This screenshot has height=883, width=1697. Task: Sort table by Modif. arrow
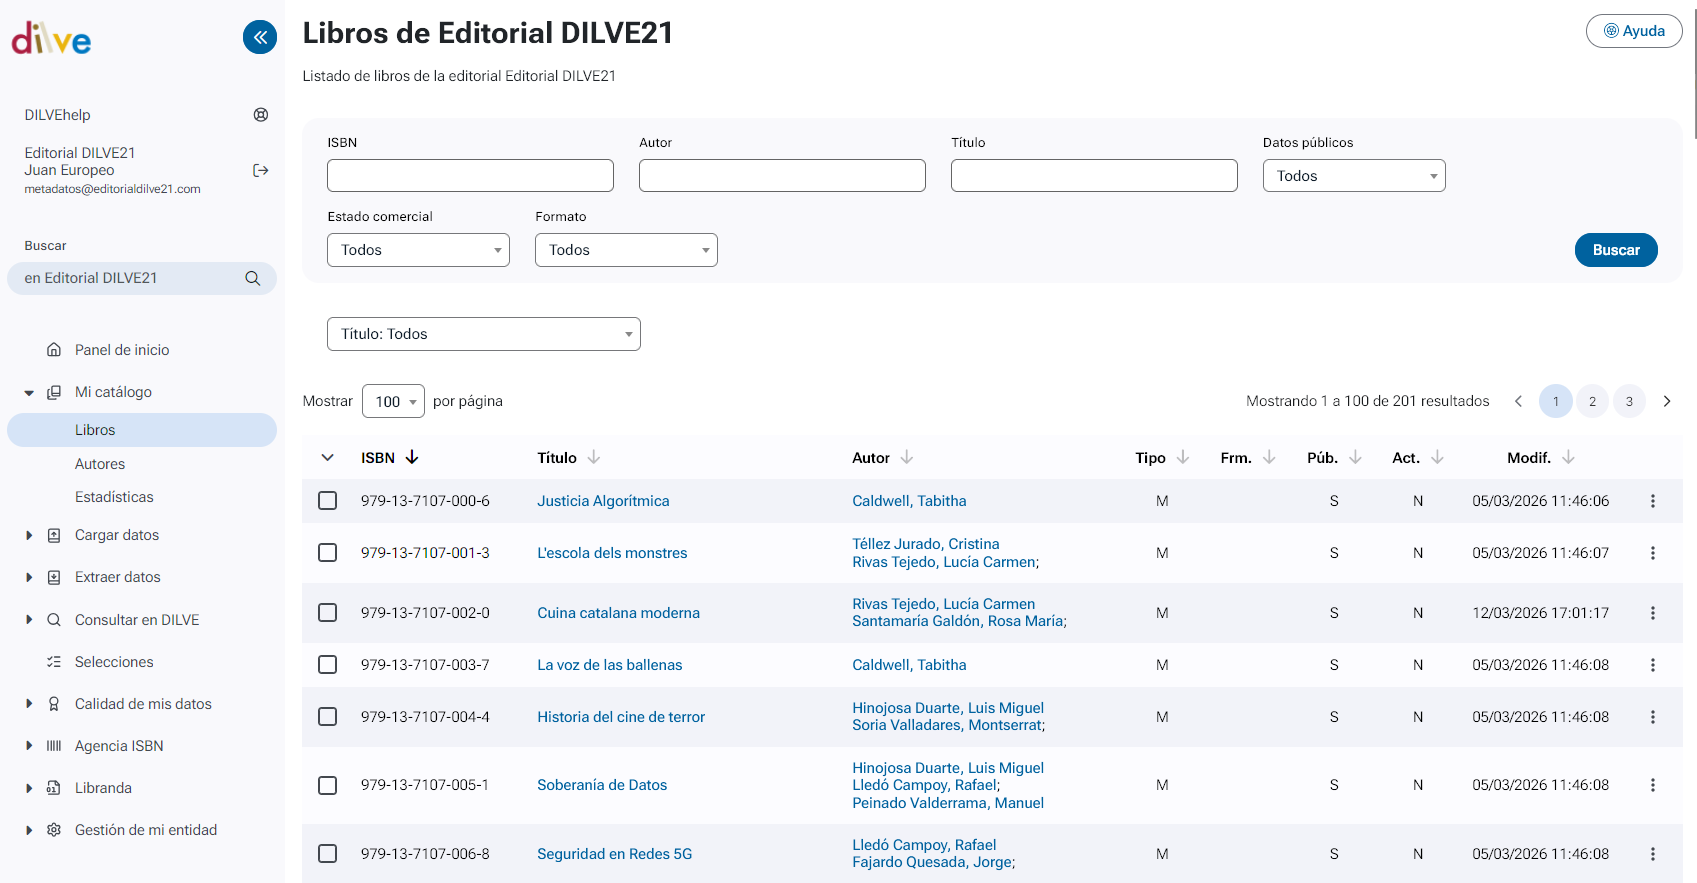coord(1568,457)
